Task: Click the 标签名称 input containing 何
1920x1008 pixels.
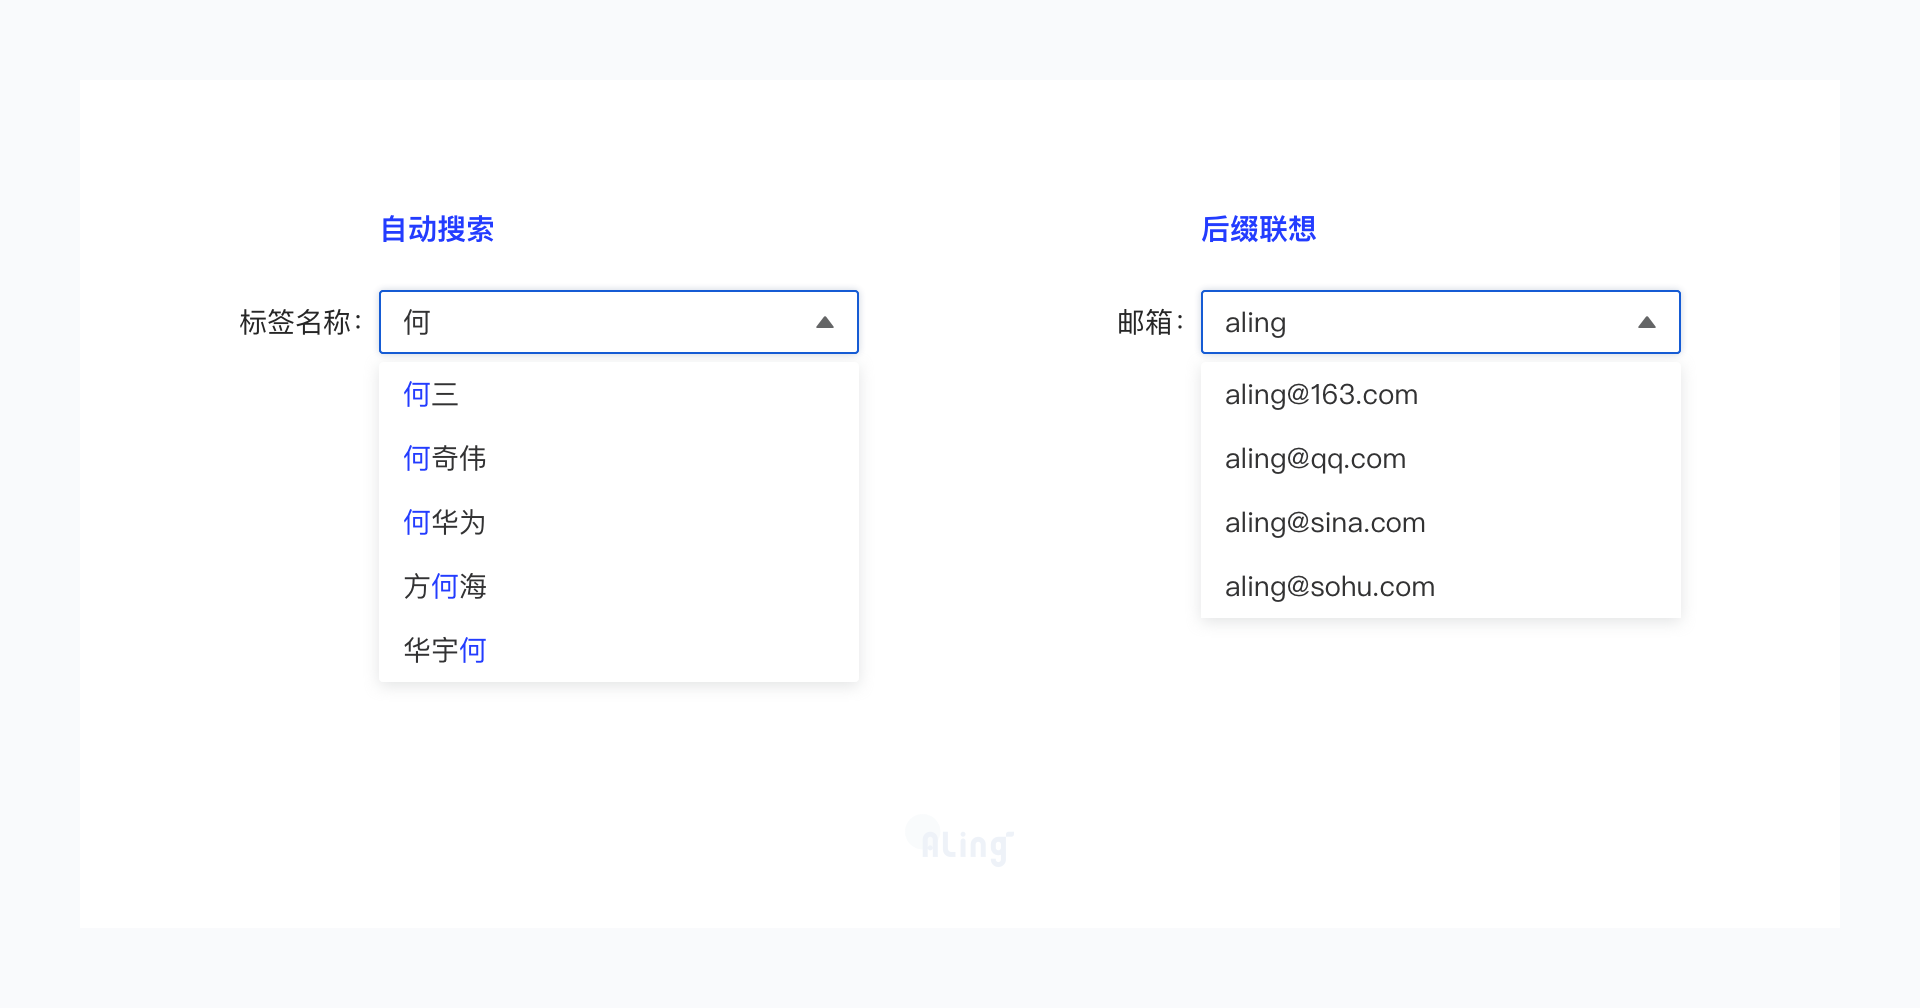Action: coord(600,322)
